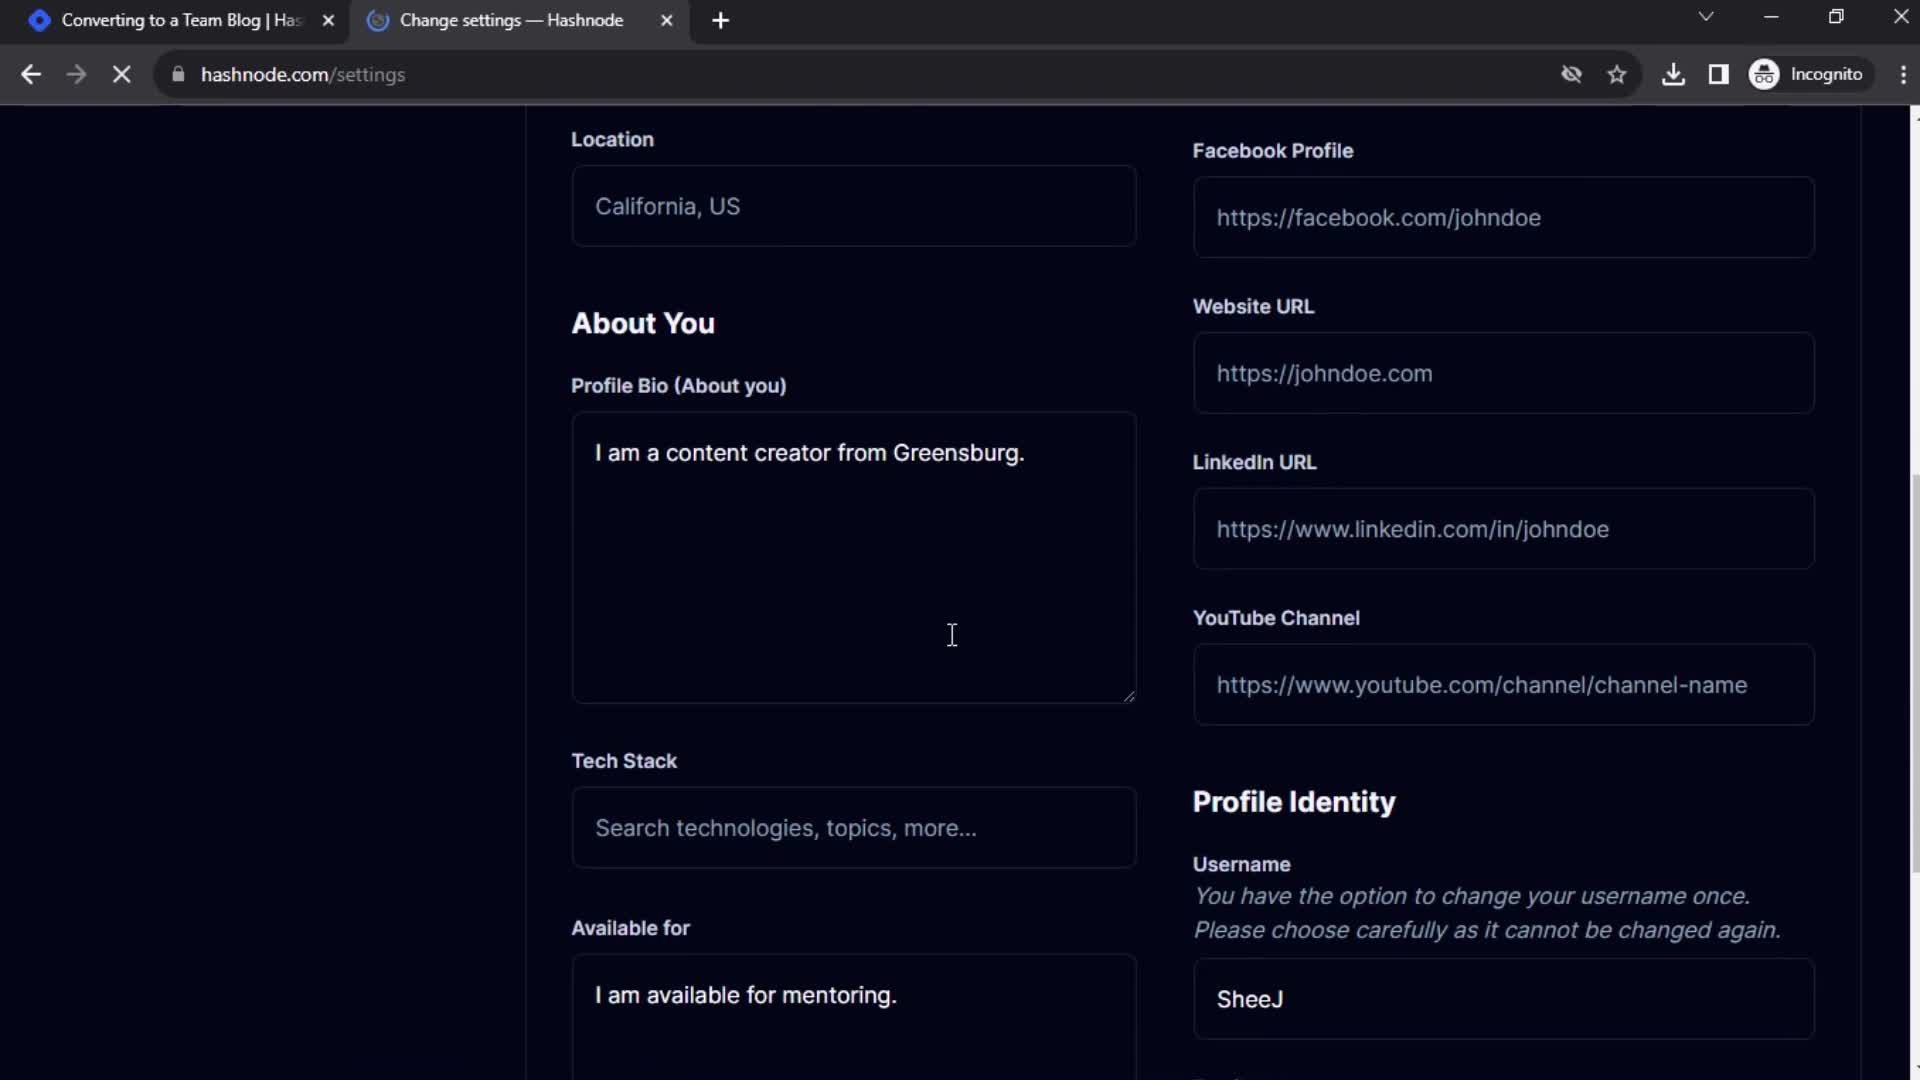Open a new tab with the plus icon

tap(720, 20)
